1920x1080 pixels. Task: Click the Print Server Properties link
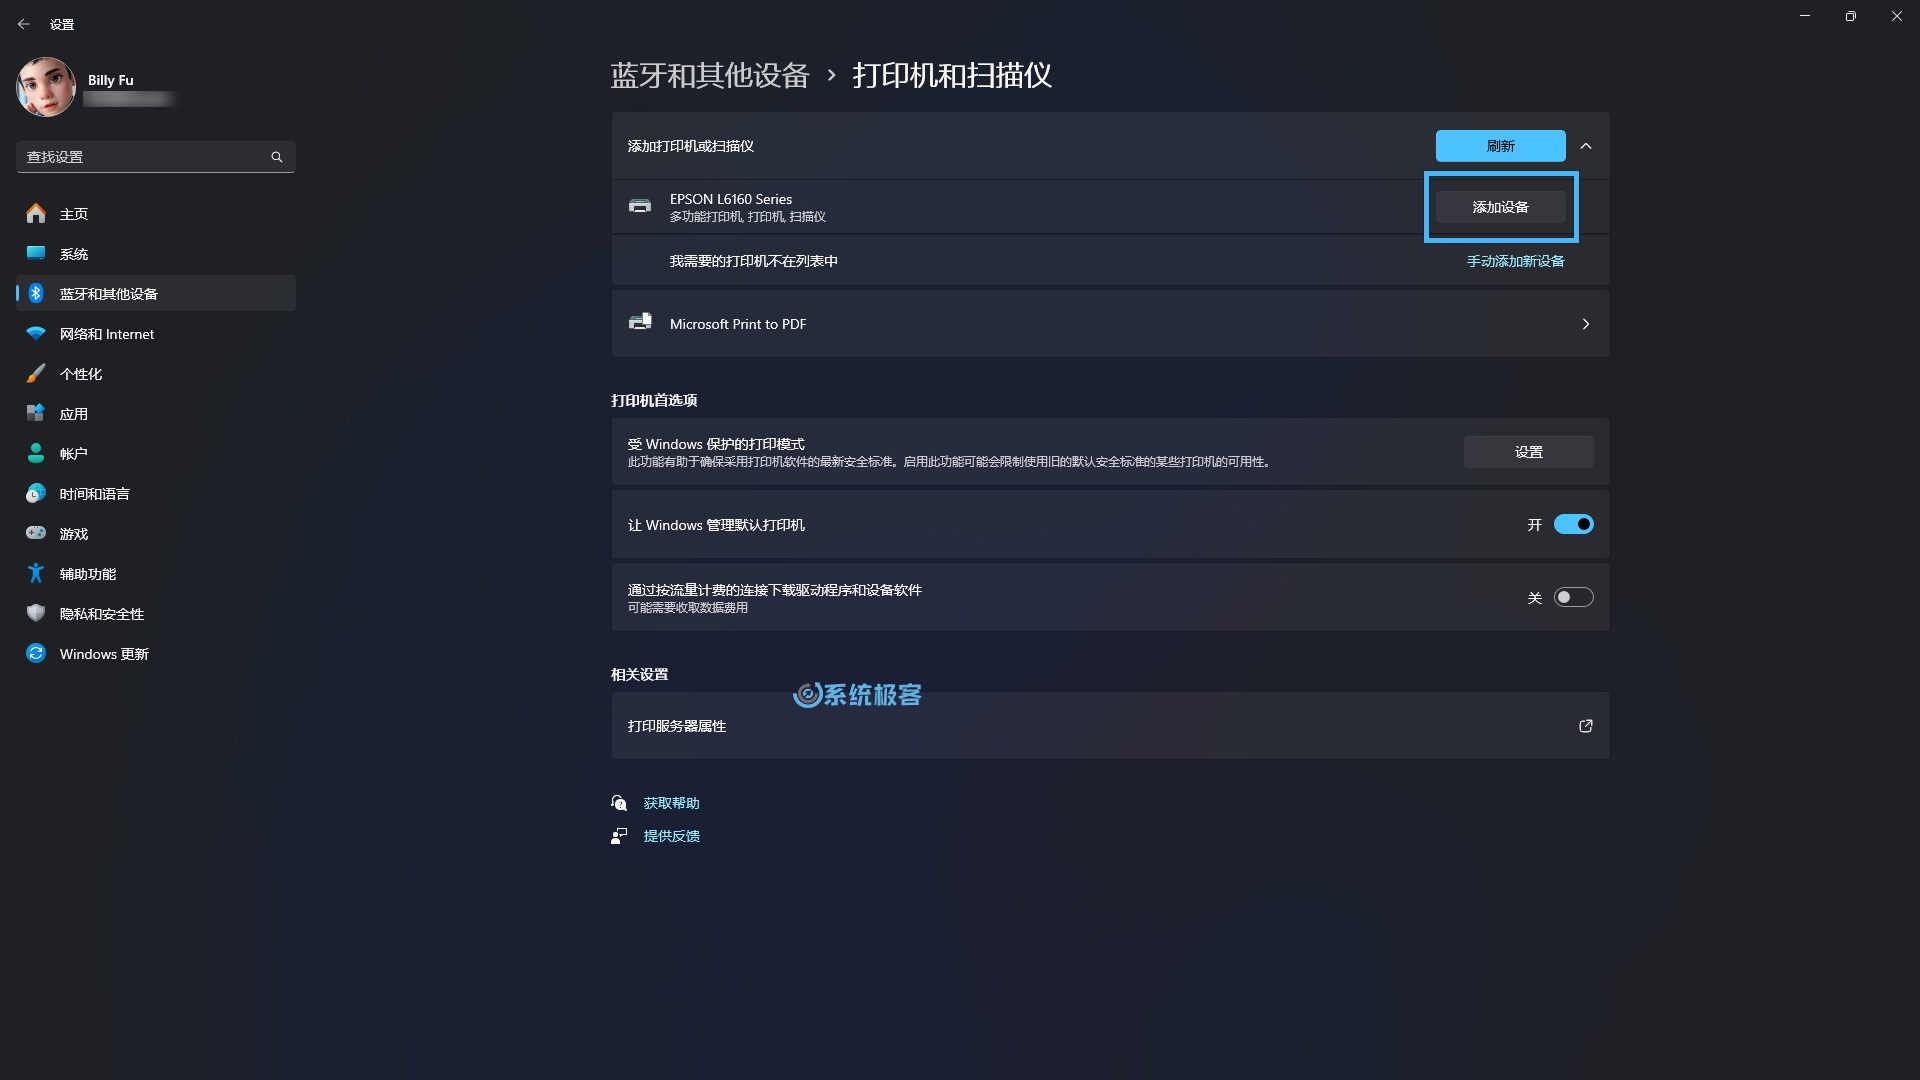pyautogui.click(x=678, y=725)
